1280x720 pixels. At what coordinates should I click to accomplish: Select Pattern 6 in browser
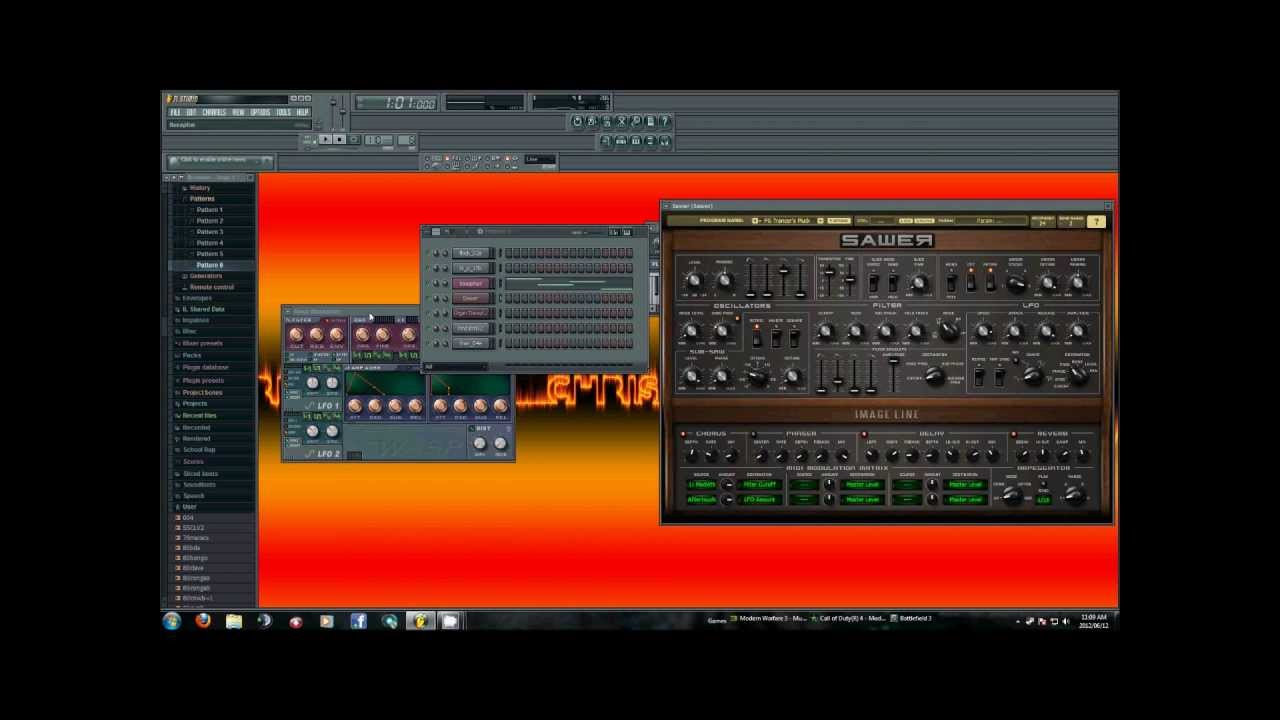tap(209, 265)
